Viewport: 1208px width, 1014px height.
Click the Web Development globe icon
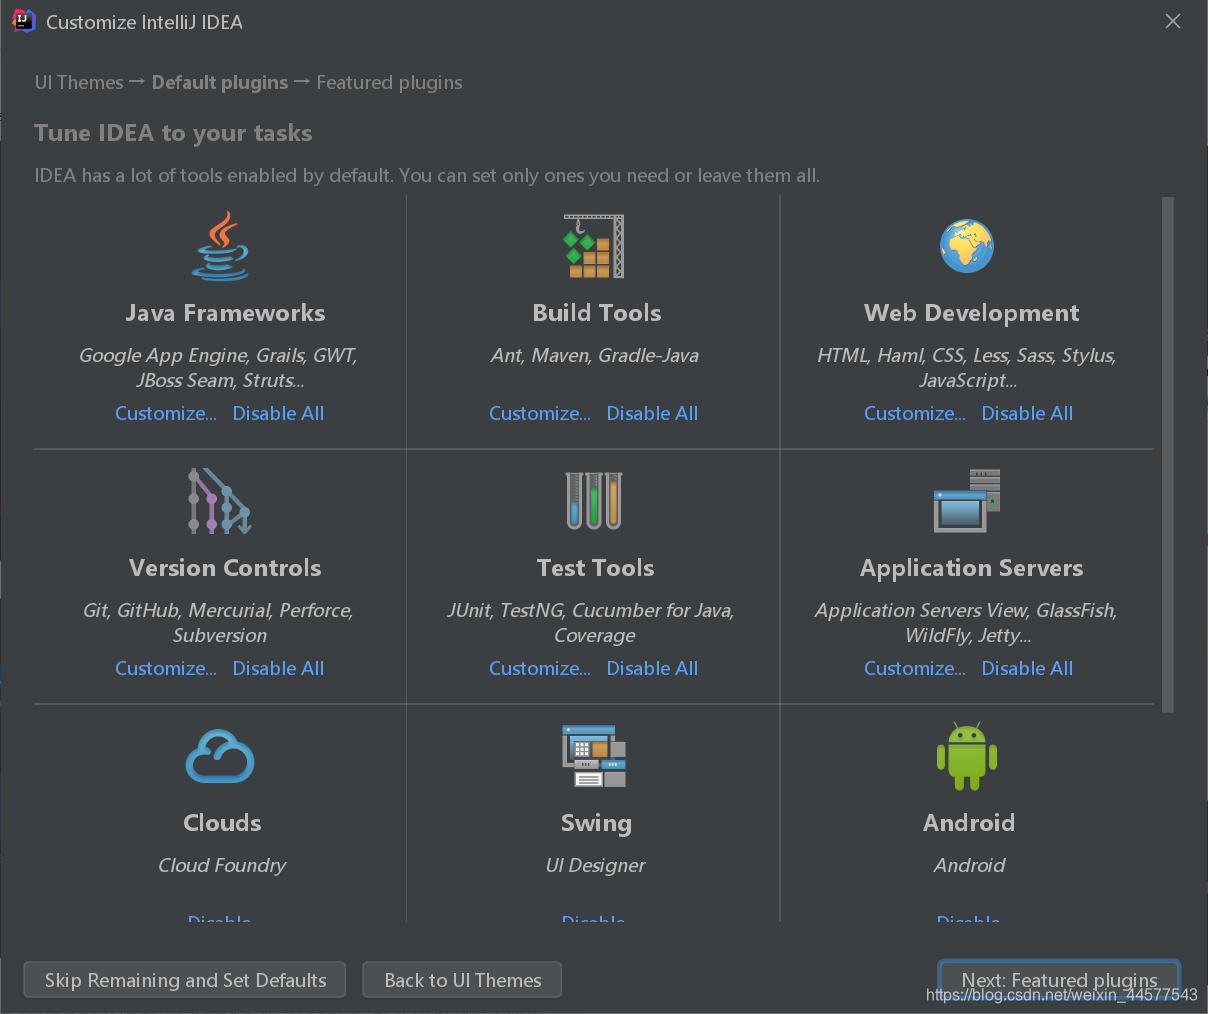click(967, 246)
